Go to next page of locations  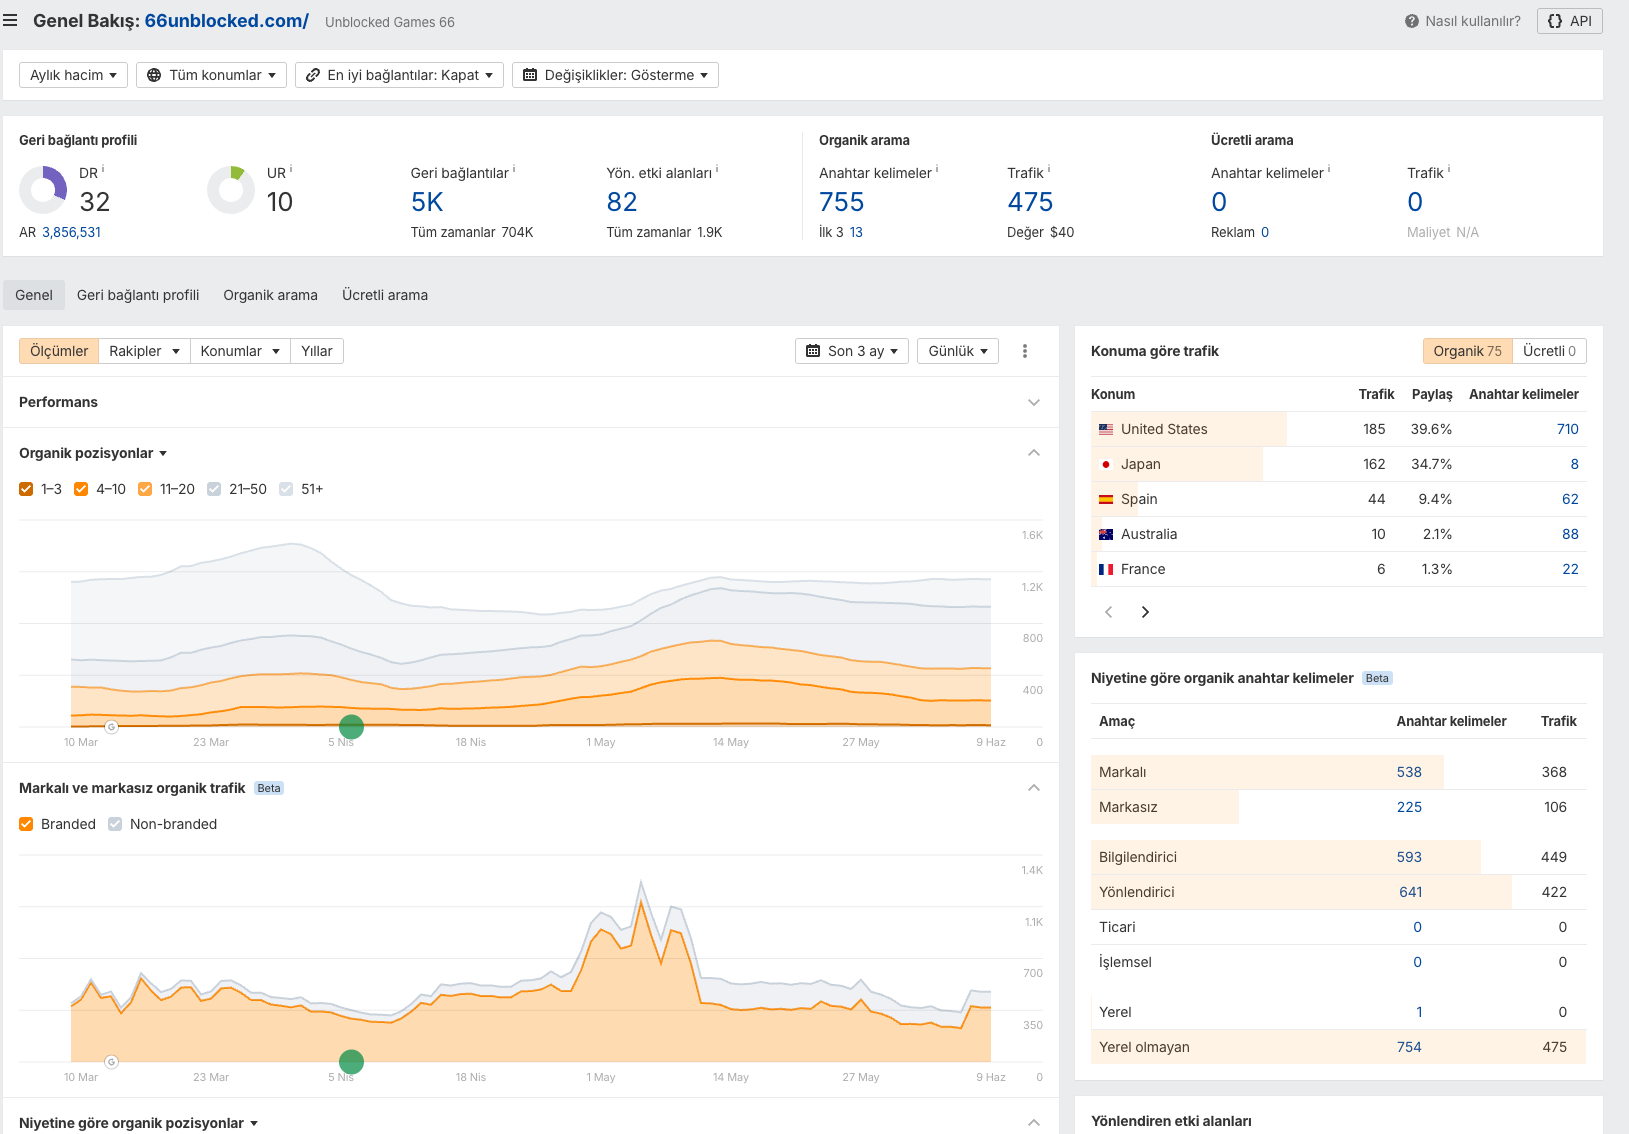point(1145,612)
